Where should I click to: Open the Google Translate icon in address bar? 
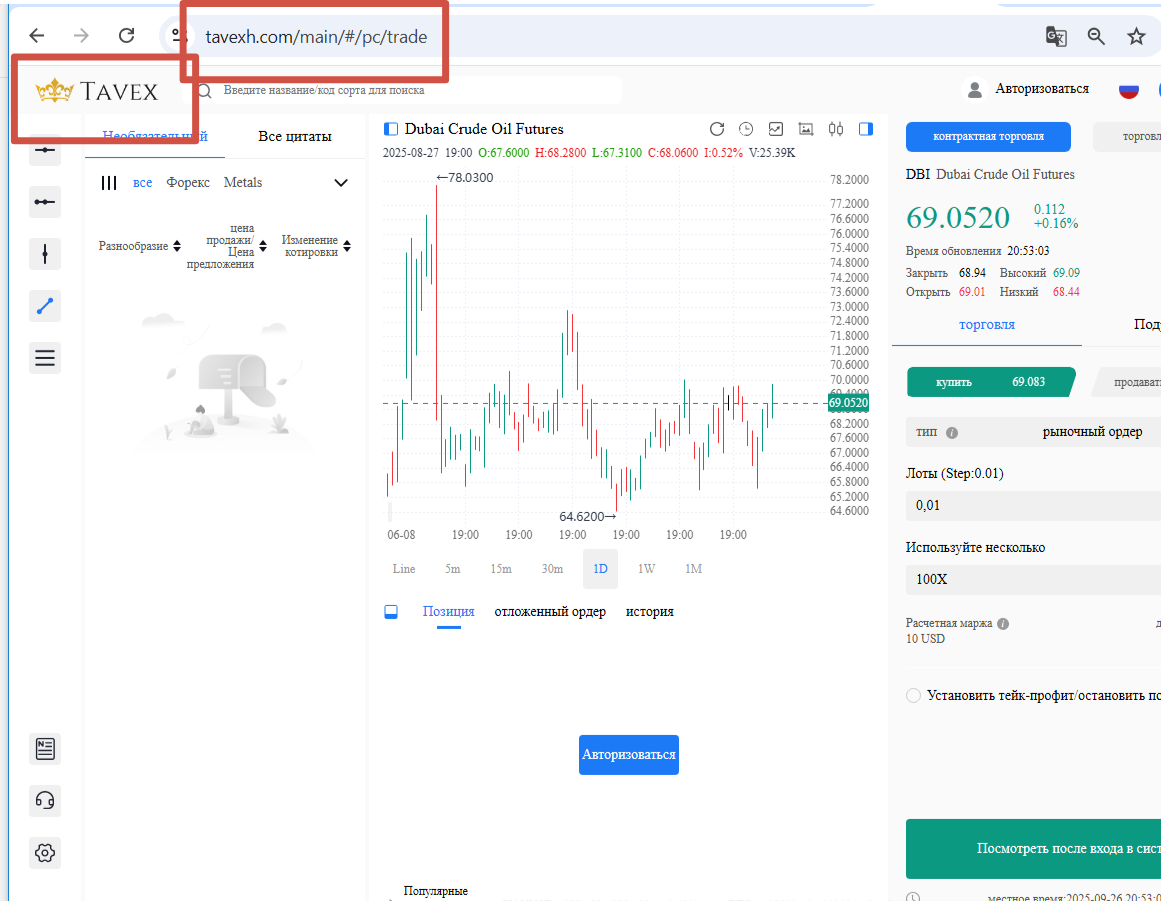click(x=1056, y=36)
